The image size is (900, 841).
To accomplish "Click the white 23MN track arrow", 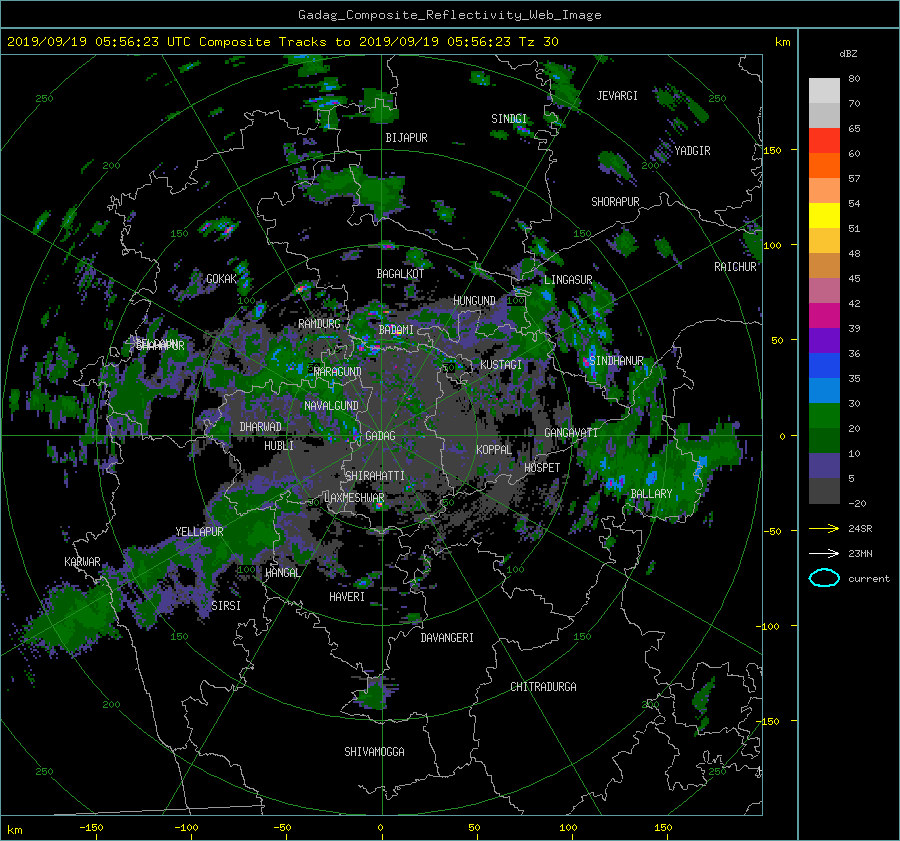I will click(824, 553).
